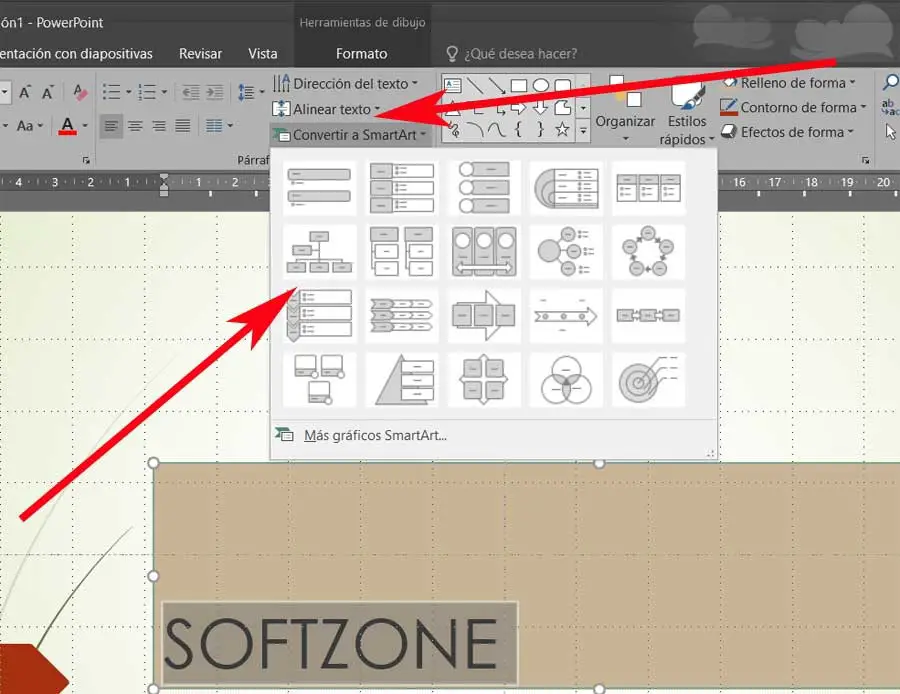The height and width of the screenshot is (694, 900).
Task: Open the Revisar ribbon tab
Action: click(x=200, y=53)
